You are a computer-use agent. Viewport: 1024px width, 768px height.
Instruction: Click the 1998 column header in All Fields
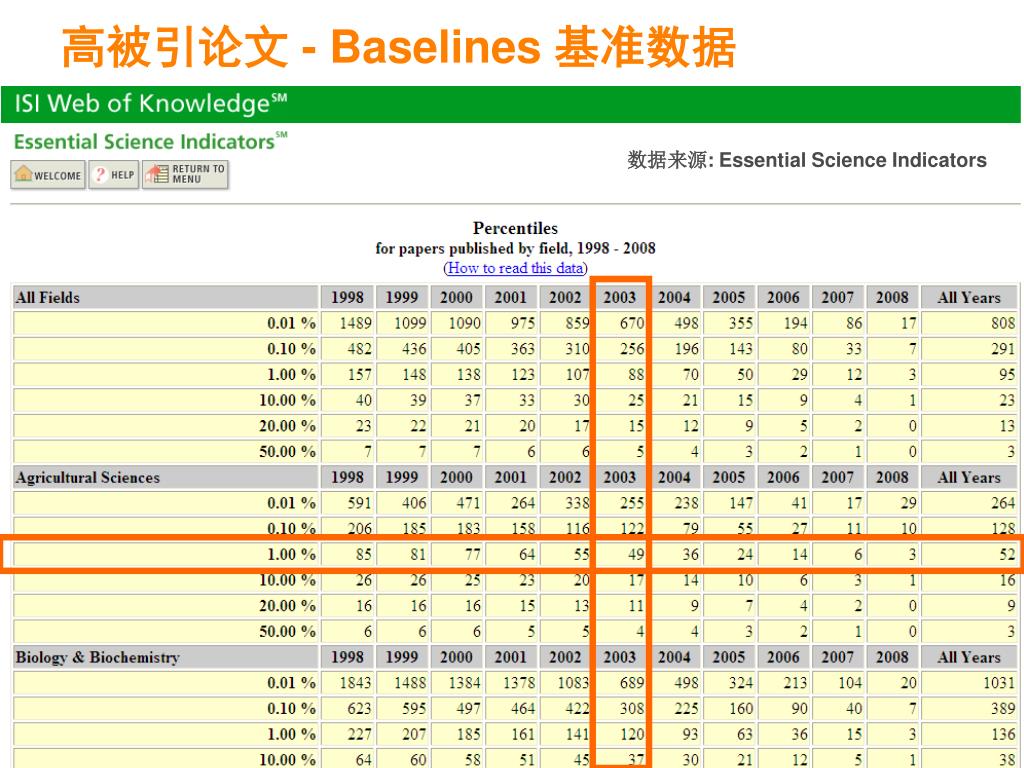(347, 298)
